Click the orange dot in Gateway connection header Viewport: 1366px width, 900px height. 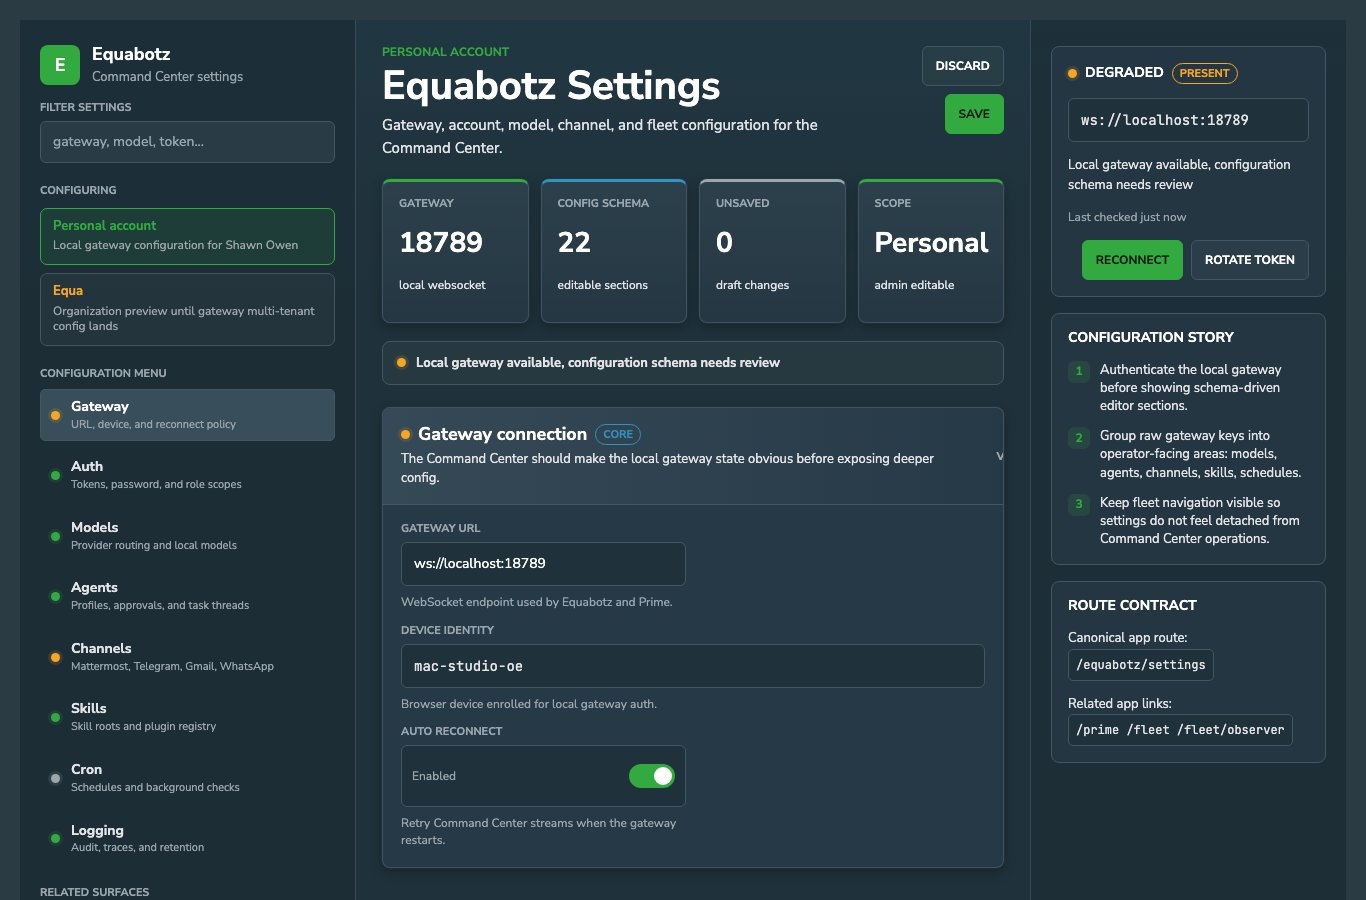(x=405, y=434)
